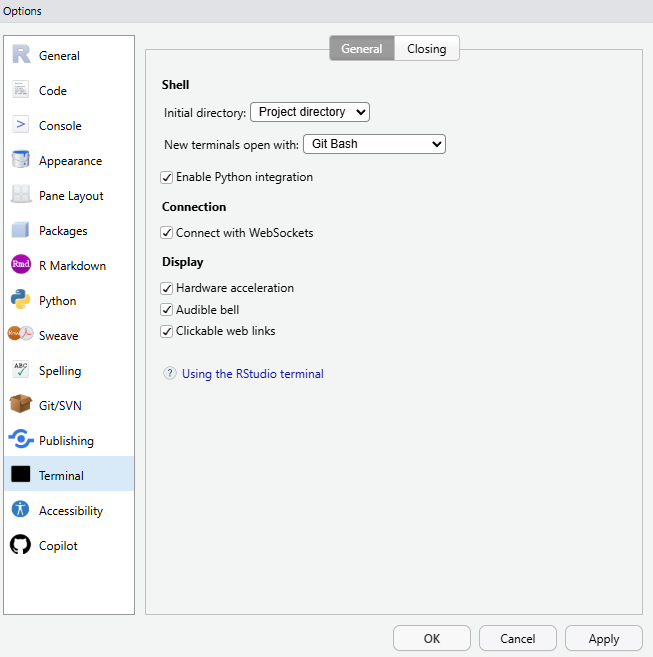Open the R Markdown section label
This screenshot has height=657, width=653.
tap(73, 266)
